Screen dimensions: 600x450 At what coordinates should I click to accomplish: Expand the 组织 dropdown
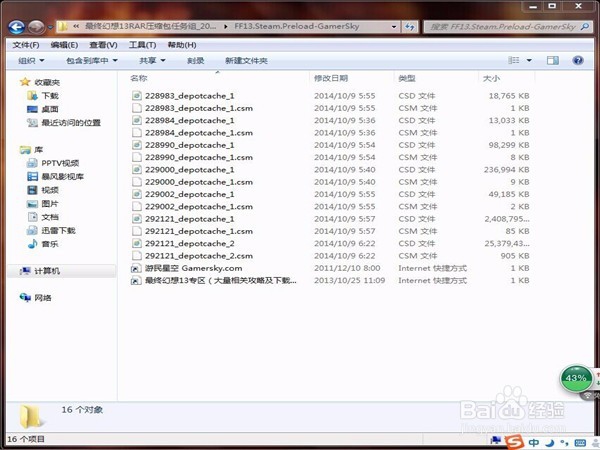coord(31,60)
